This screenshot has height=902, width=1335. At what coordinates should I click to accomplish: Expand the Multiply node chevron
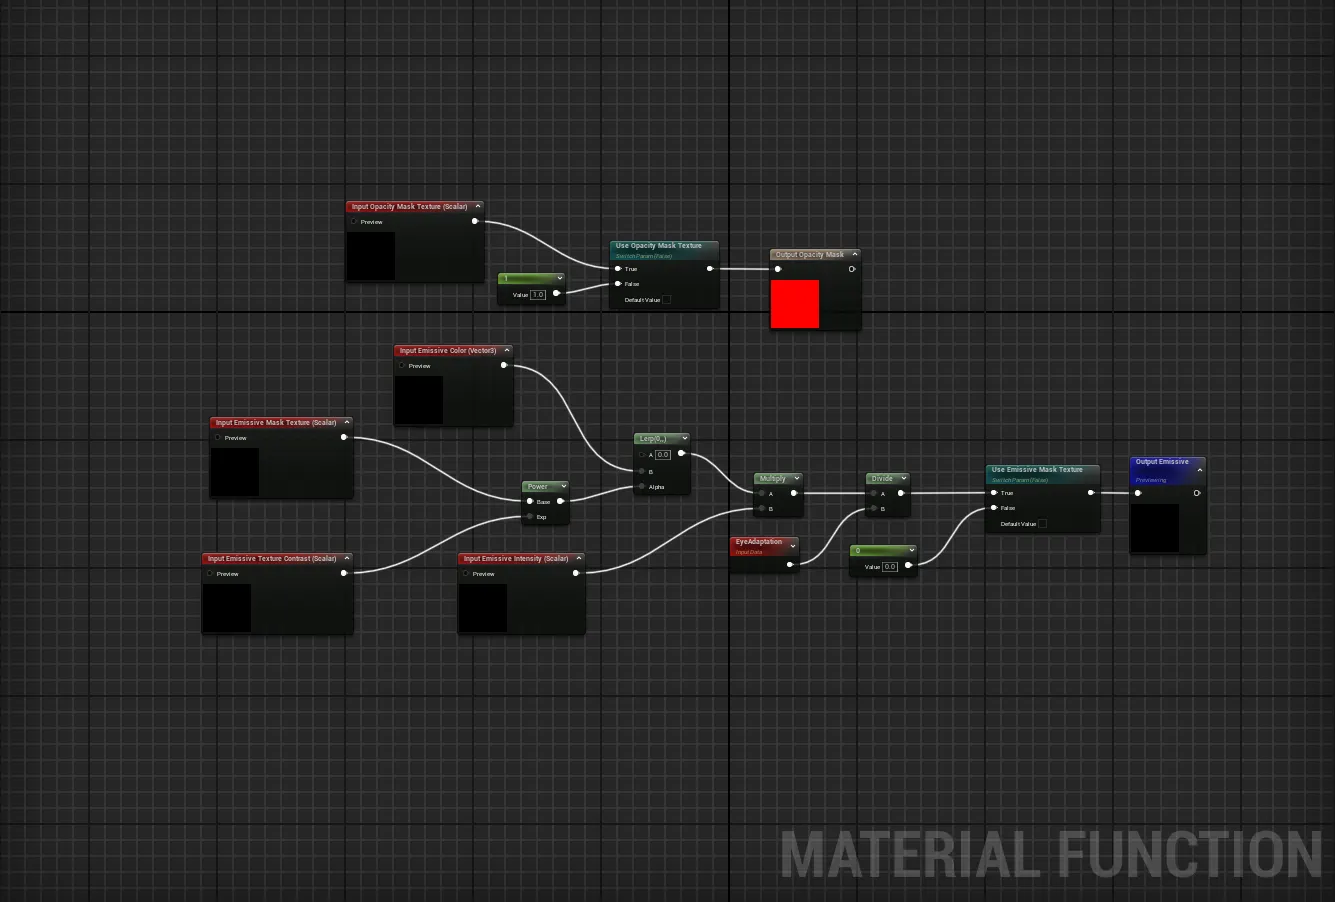(x=797, y=479)
